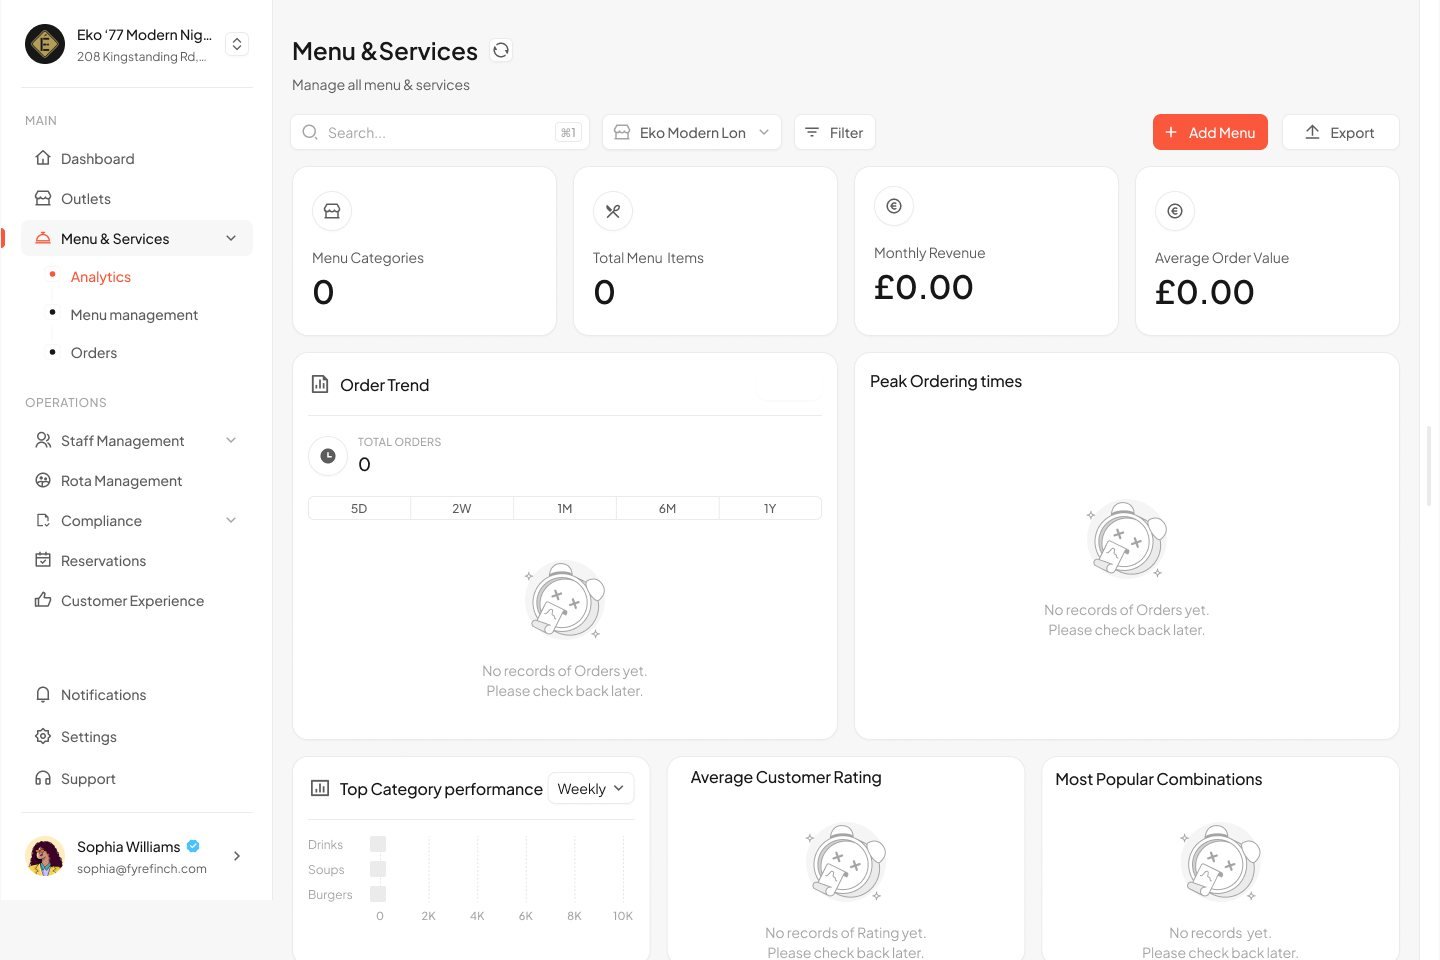Click the Search input field
Screen dimensions: 1440x960
tap(440, 132)
